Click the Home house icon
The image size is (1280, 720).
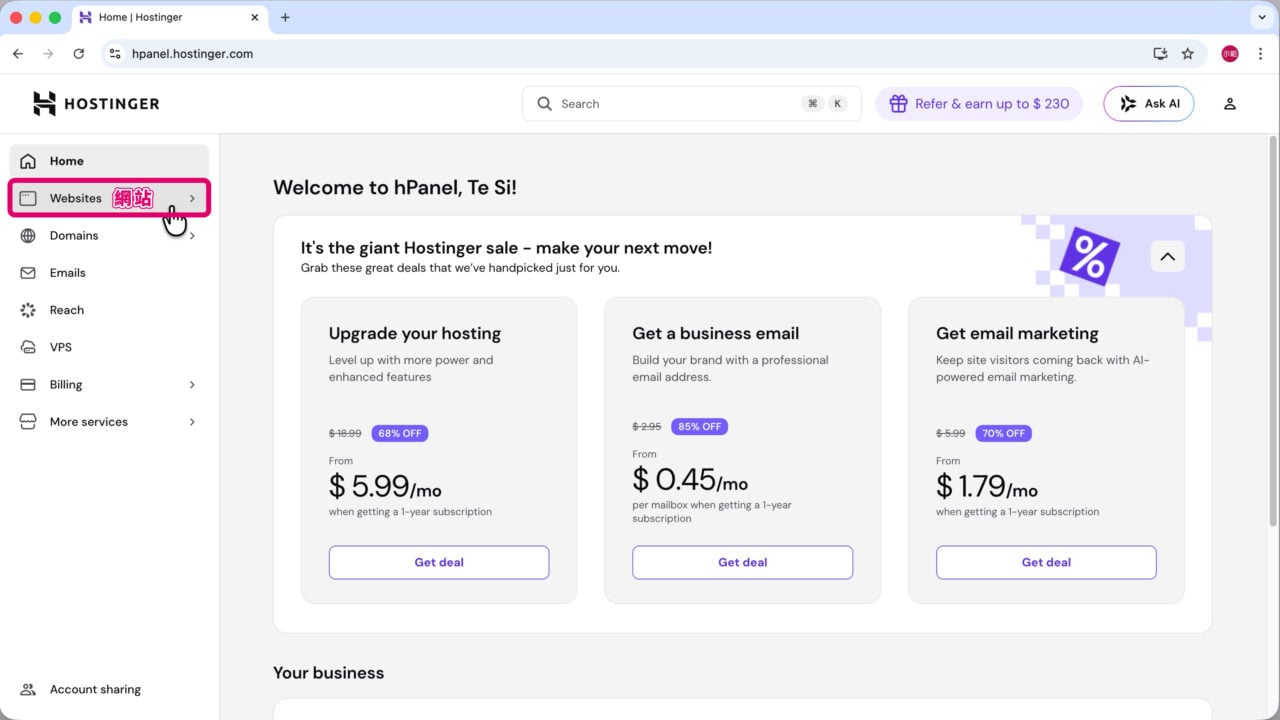click(x=28, y=161)
